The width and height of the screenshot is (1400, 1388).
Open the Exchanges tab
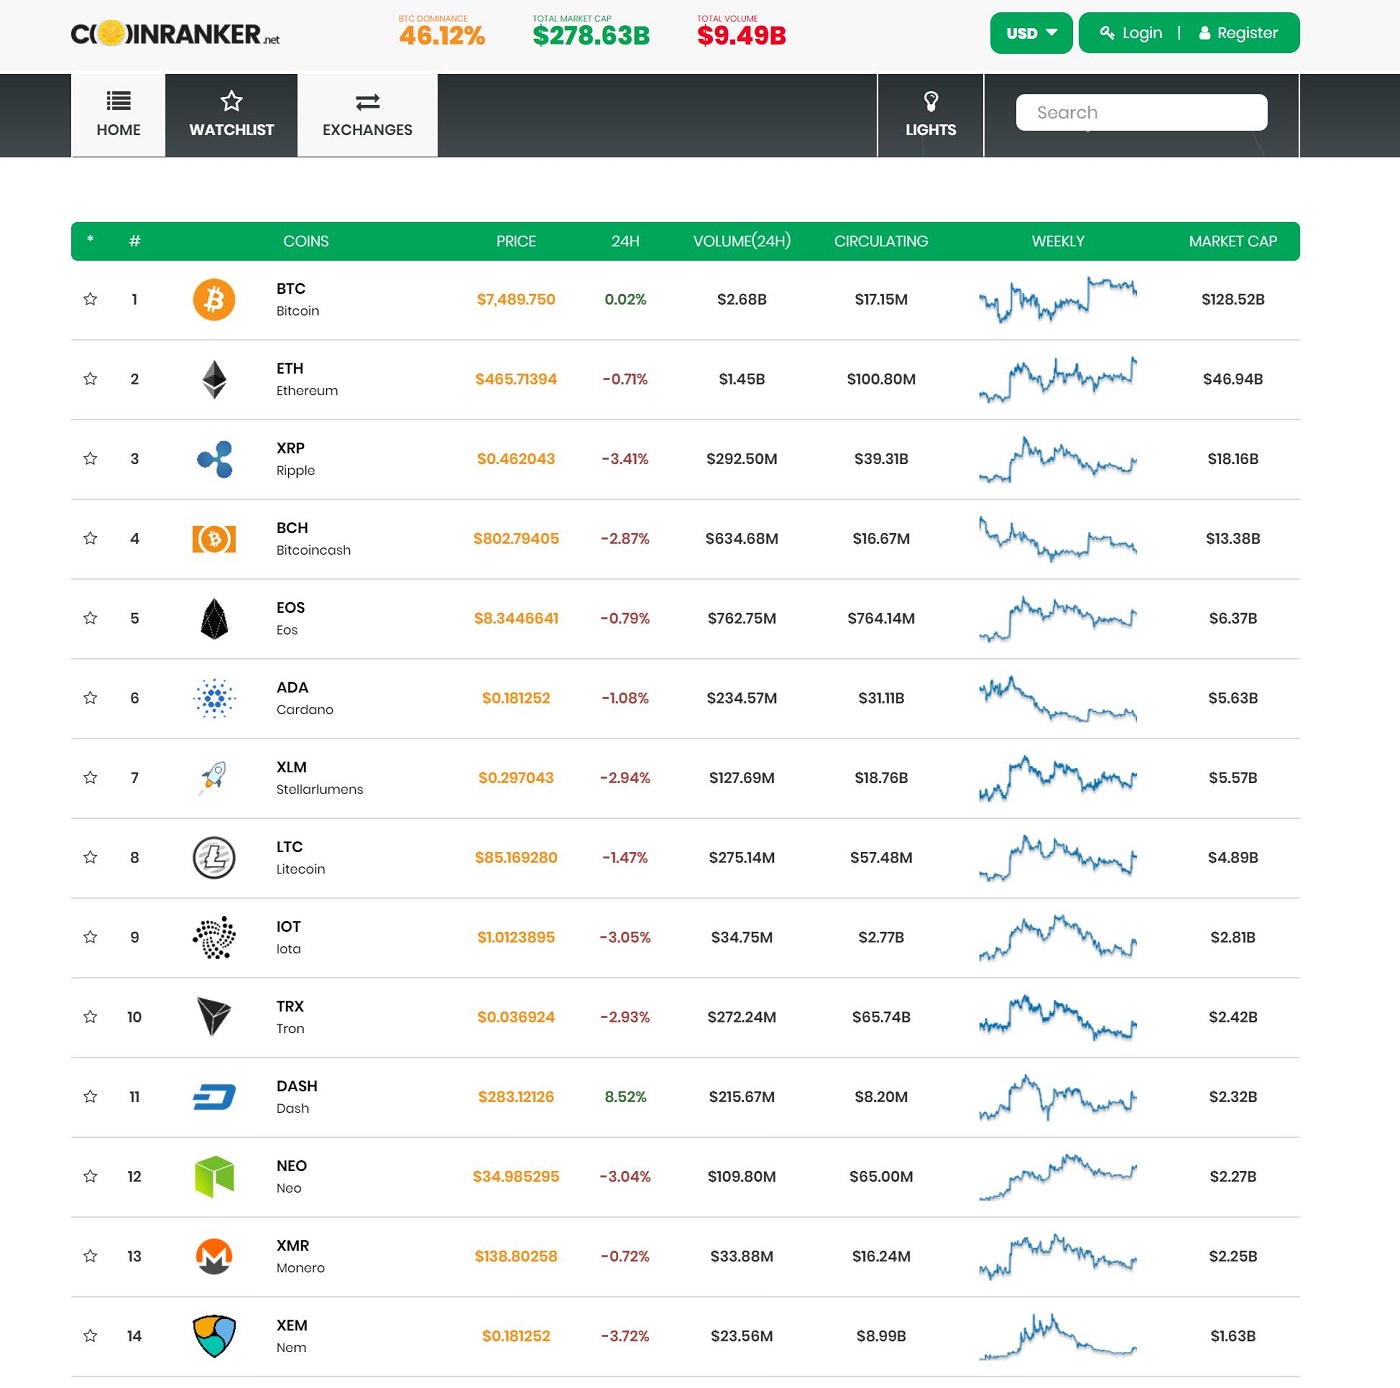(x=367, y=115)
